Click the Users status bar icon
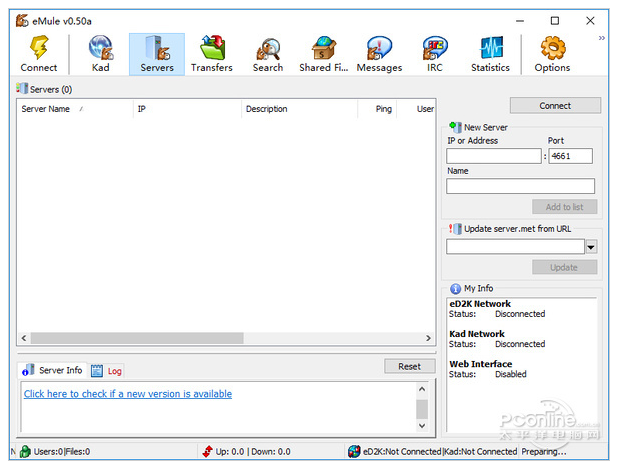The width and height of the screenshot is (621, 464). coord(25,451)
